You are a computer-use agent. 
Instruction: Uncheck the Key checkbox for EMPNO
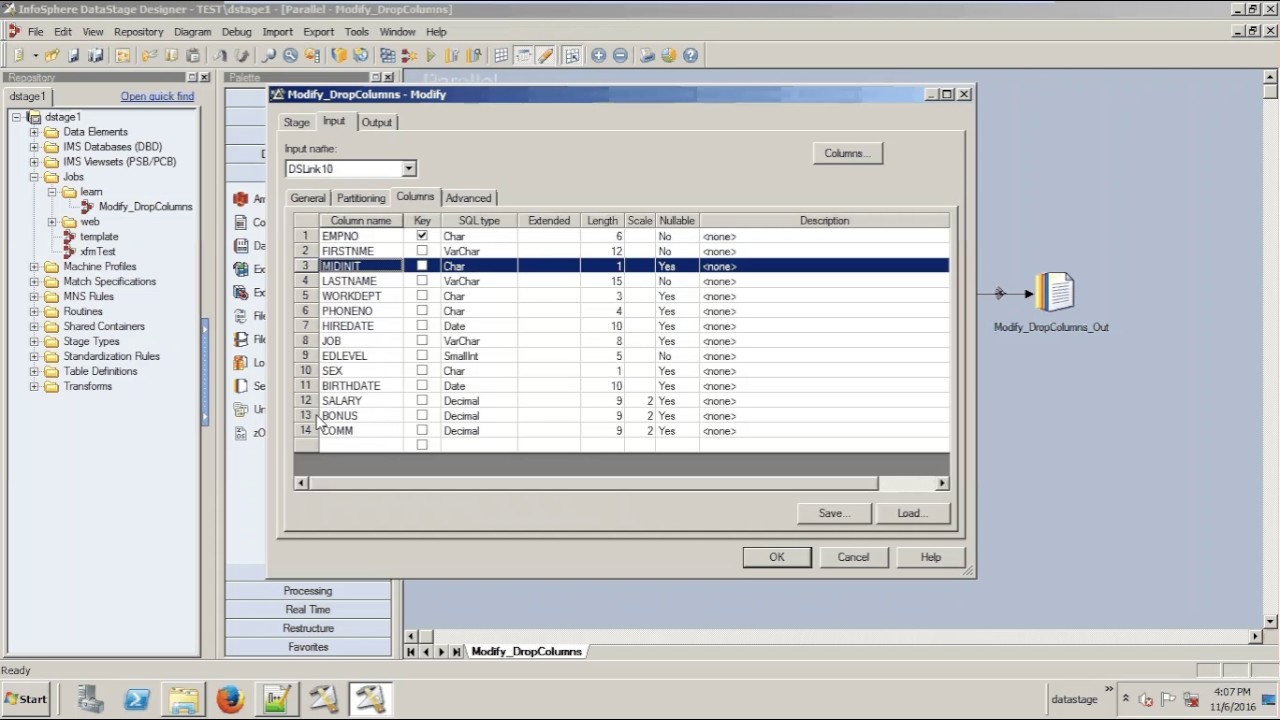pos(422,236)
